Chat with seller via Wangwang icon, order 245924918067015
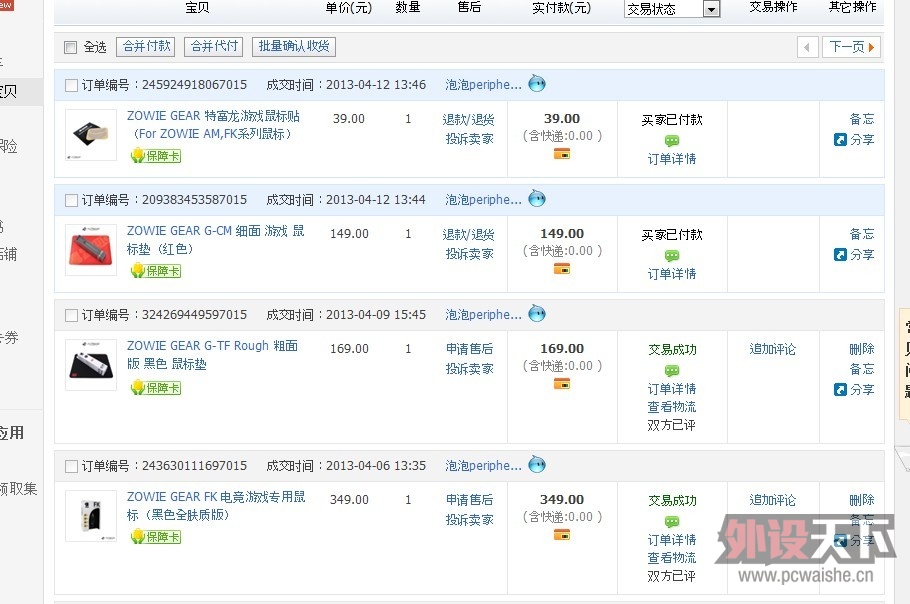Viewport: 910px width, 604px height. (537, 84)
